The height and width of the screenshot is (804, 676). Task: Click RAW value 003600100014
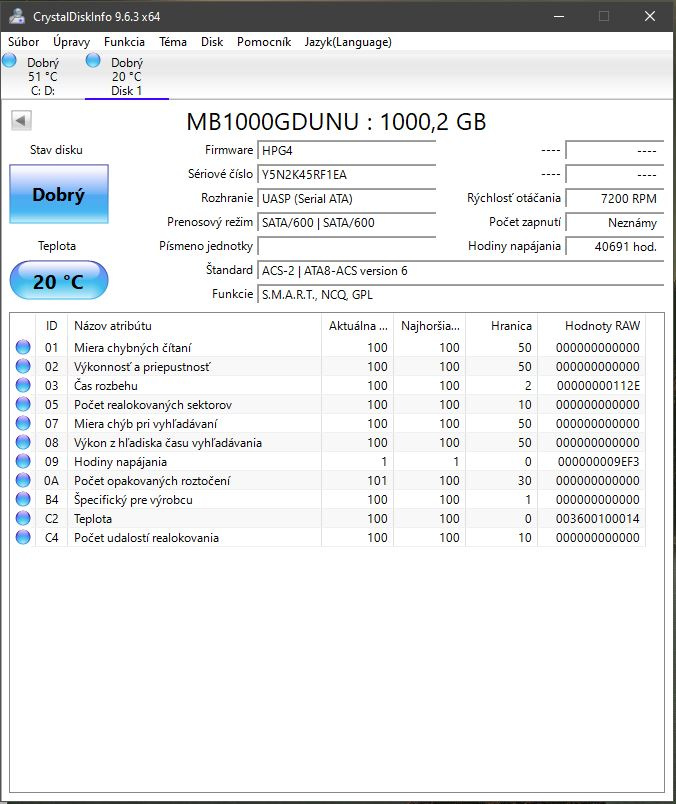click(598, 518)
